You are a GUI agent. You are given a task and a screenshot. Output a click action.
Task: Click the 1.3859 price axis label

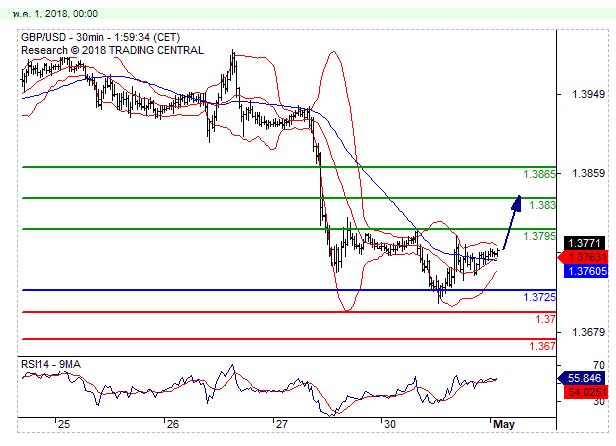(588, 173)
